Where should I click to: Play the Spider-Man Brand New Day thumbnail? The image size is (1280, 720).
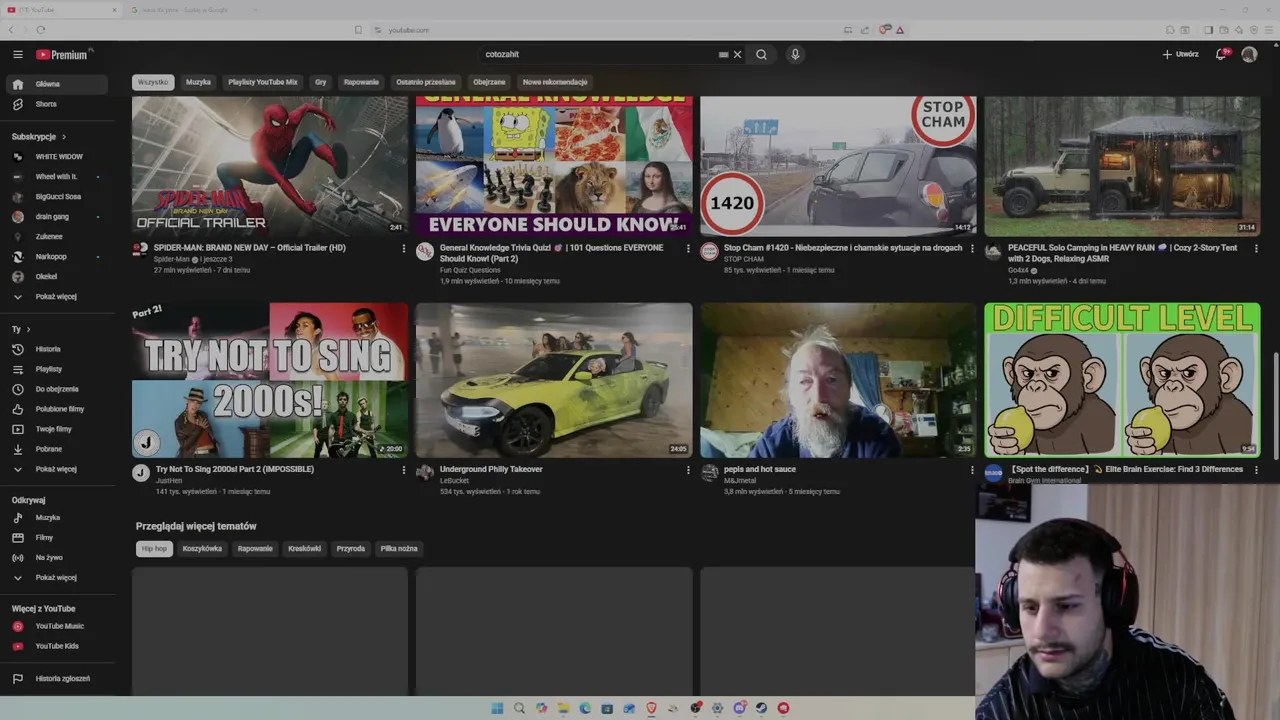[x=270, y=166]
